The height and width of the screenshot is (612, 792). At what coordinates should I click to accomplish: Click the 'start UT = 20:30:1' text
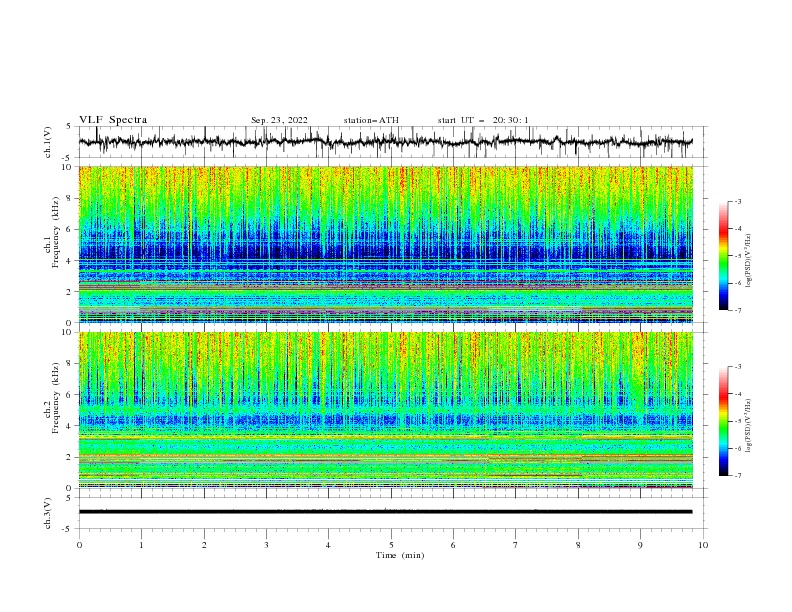[483, 120]
